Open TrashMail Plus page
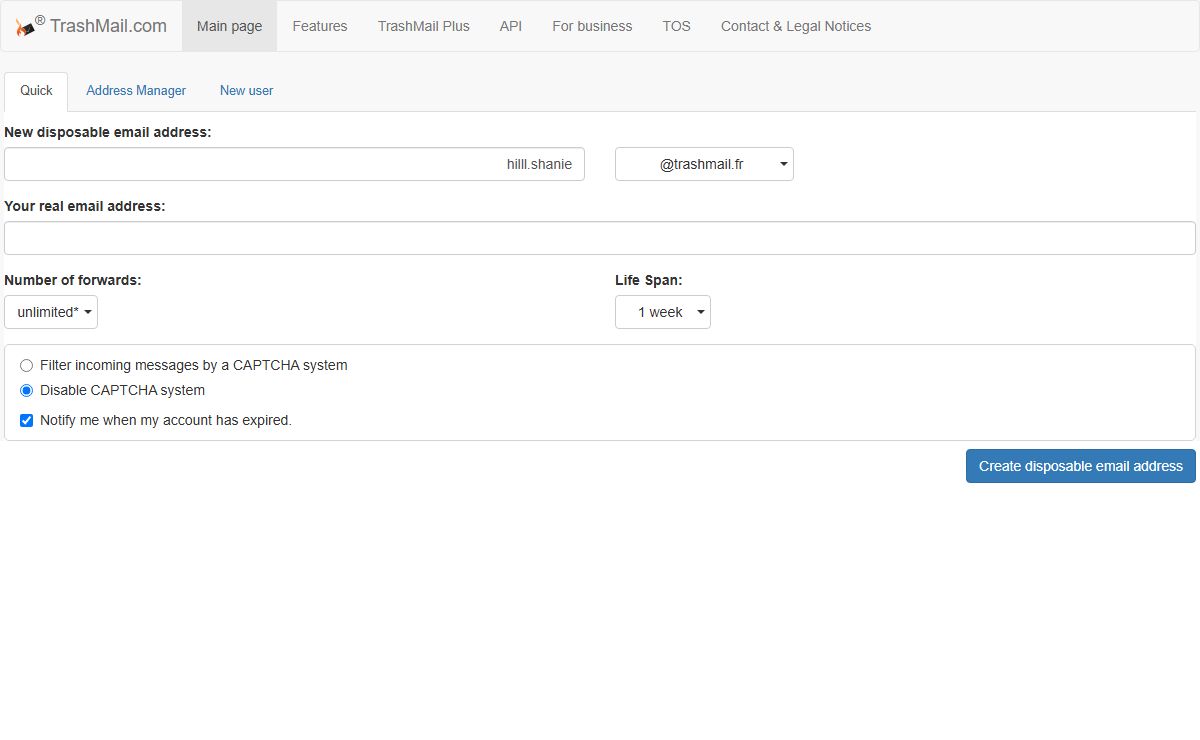Image resolution: width=1200 pixels, height=740 pixels. (x=424, y=26)
